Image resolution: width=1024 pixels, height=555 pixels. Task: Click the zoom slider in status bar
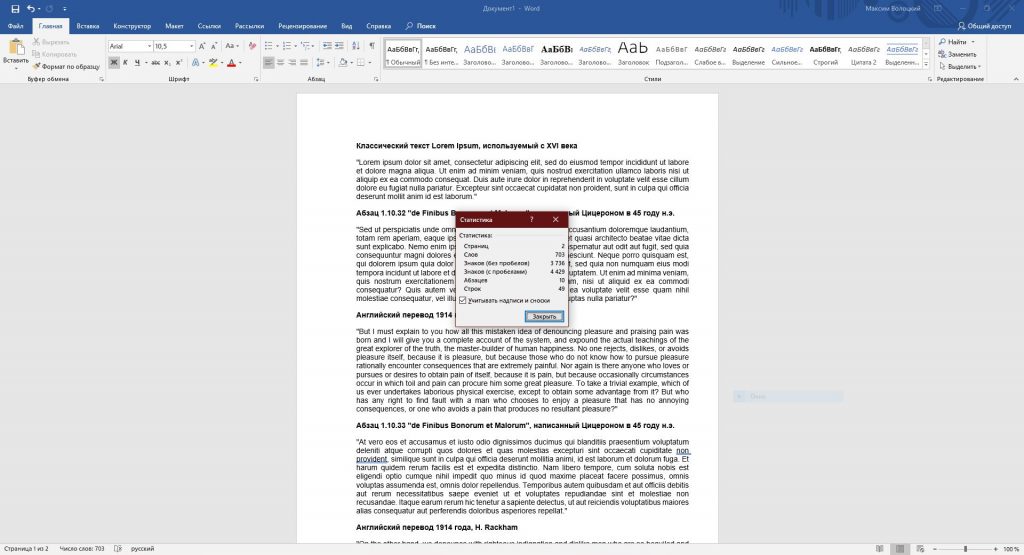pos(965,549)
